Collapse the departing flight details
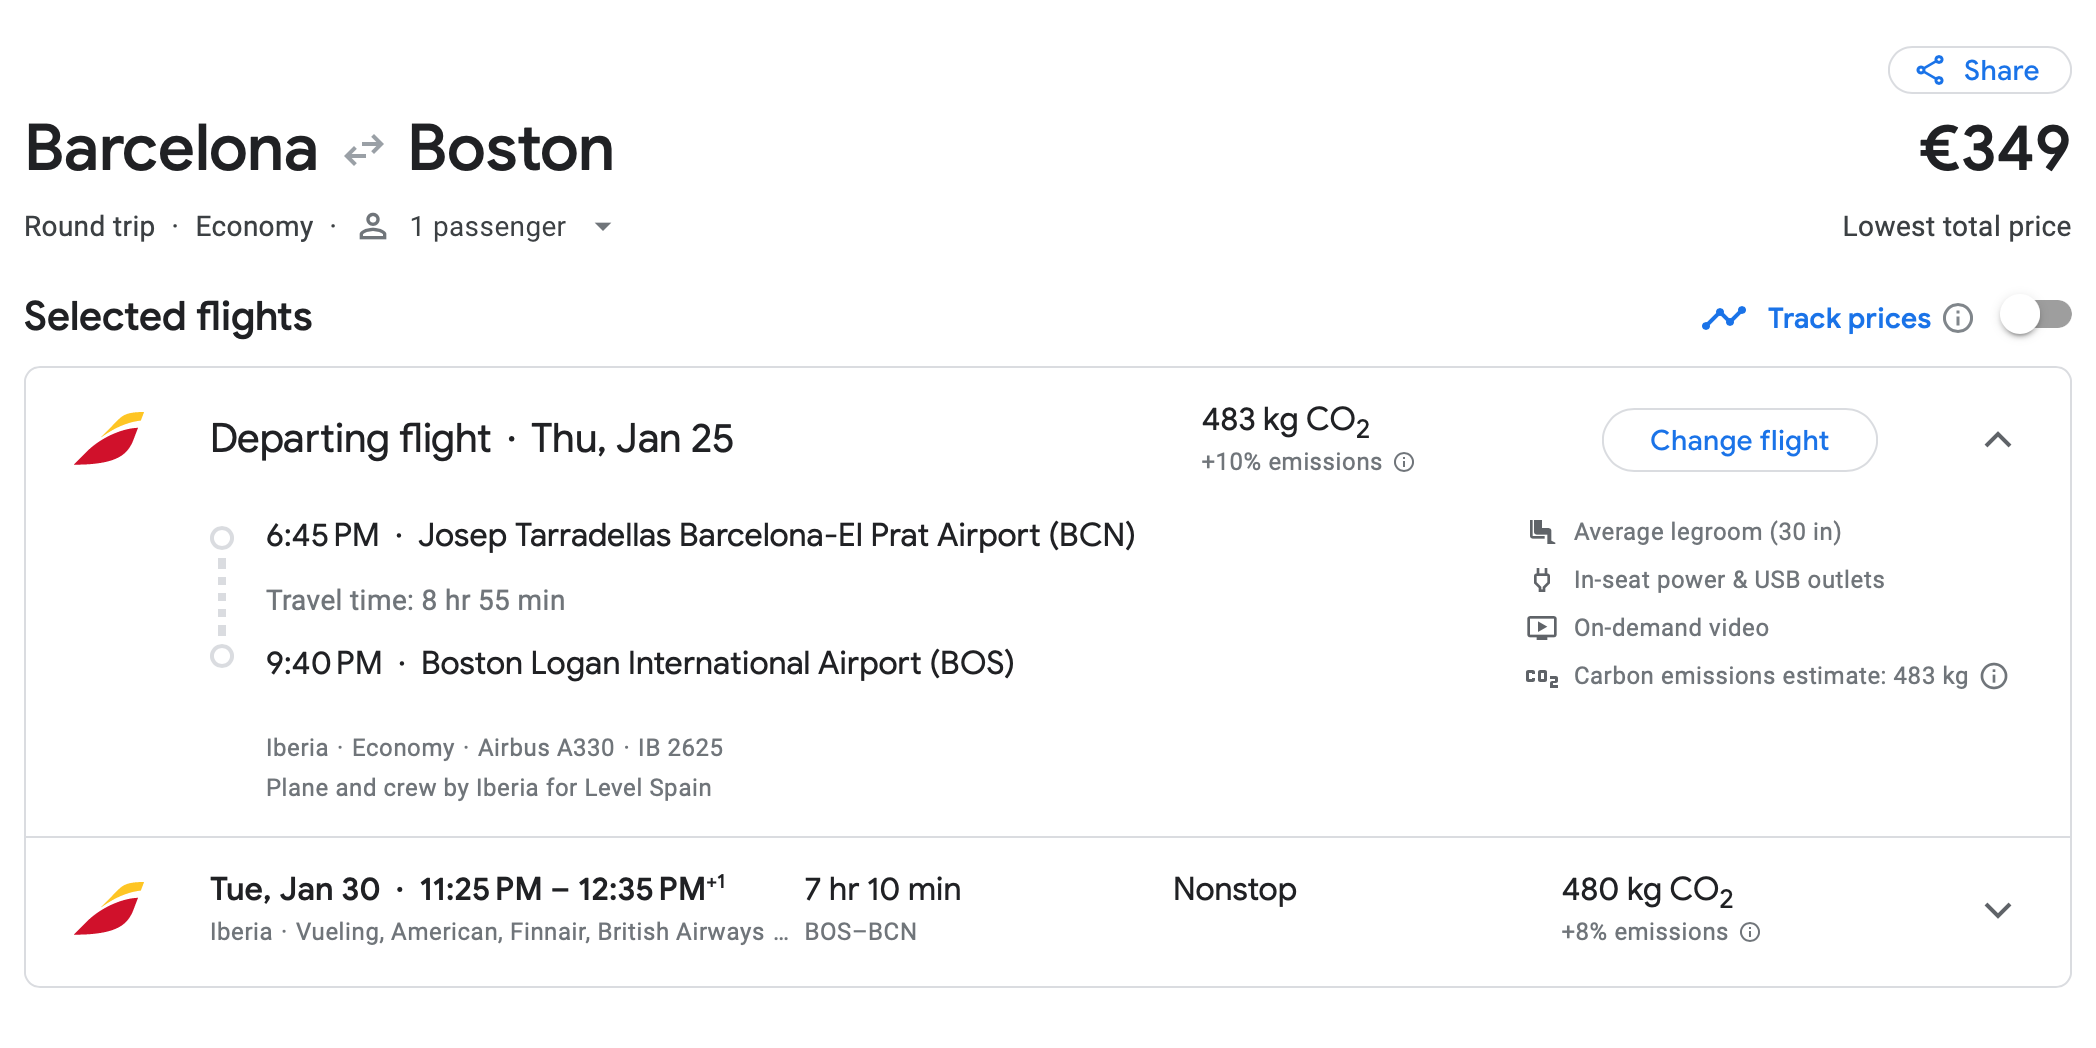This screenshot has width=2096, height=1048. tap(1997, 440)
